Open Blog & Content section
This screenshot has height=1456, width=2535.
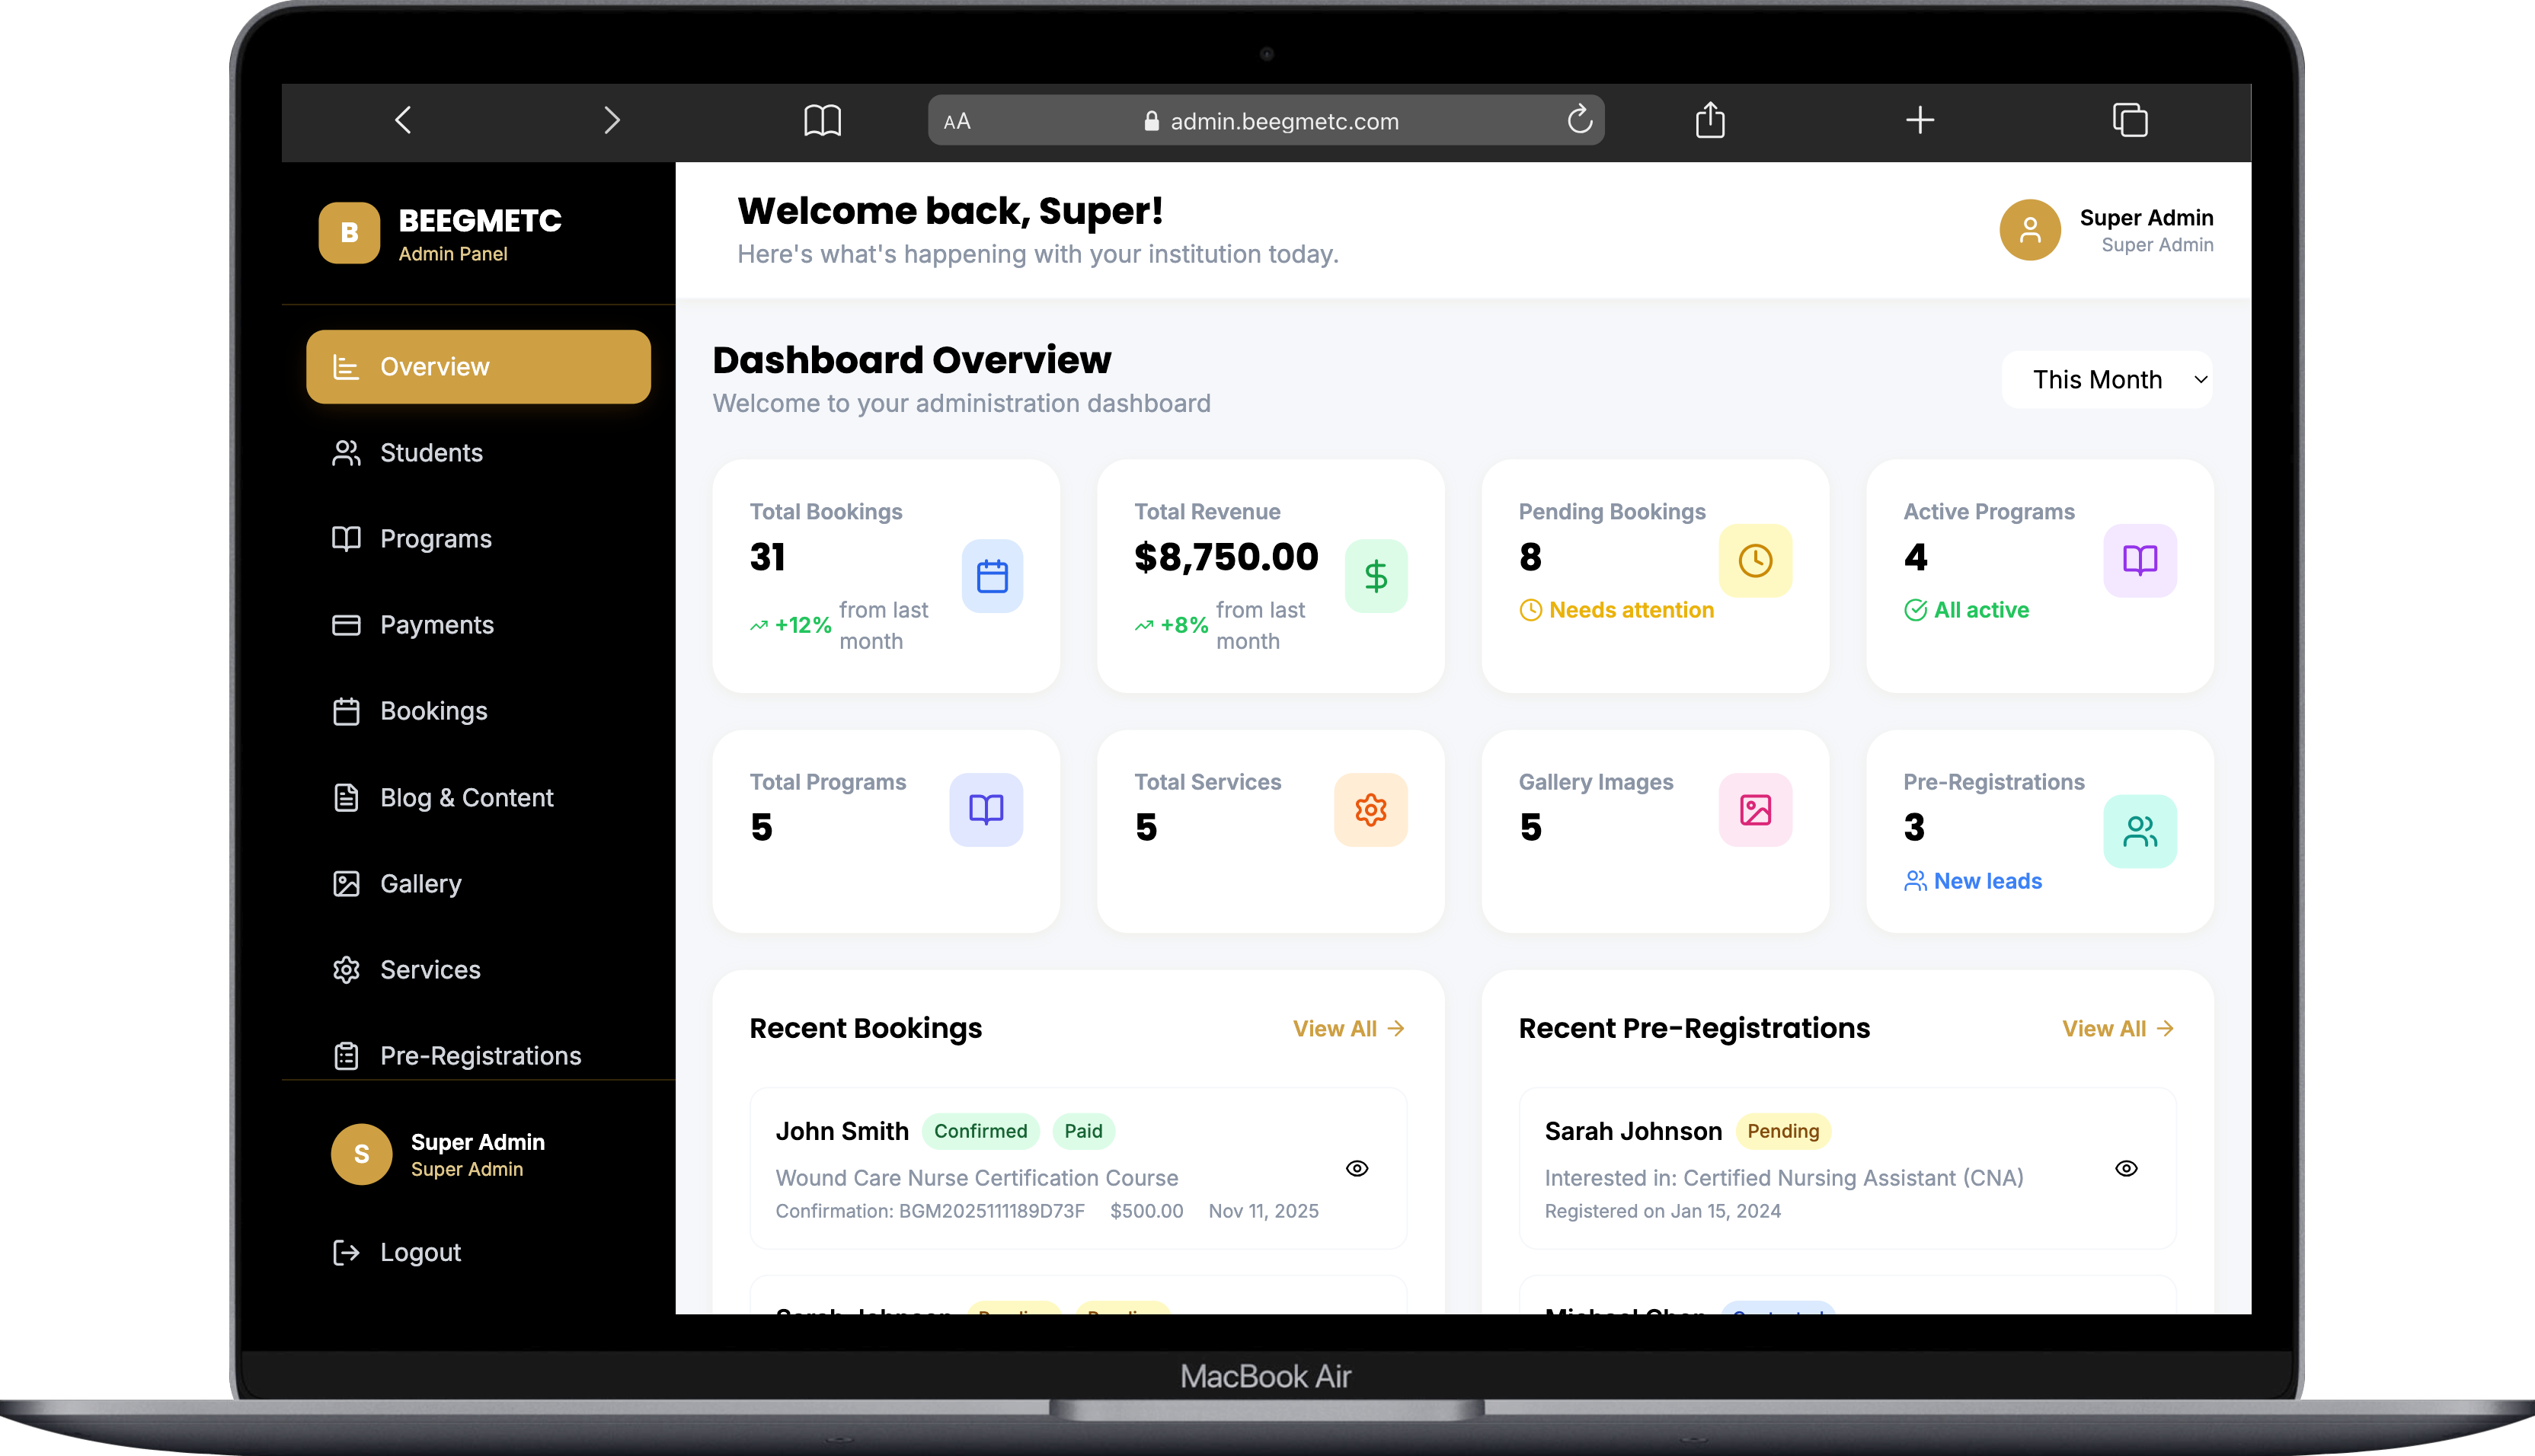[x=465, y=798]
